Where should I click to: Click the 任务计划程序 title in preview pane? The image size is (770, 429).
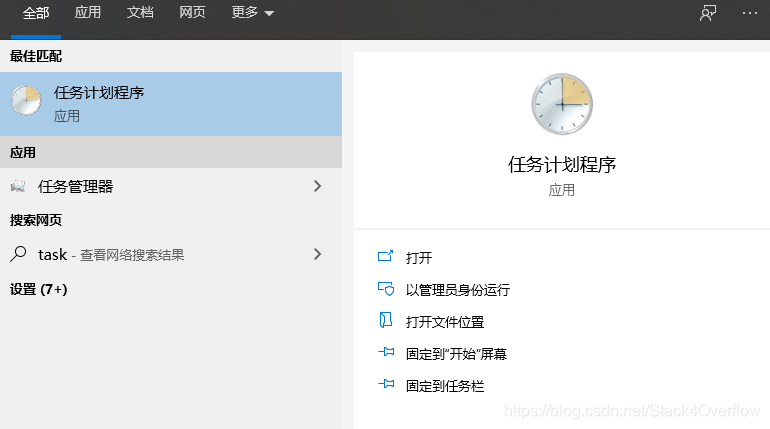562,165
